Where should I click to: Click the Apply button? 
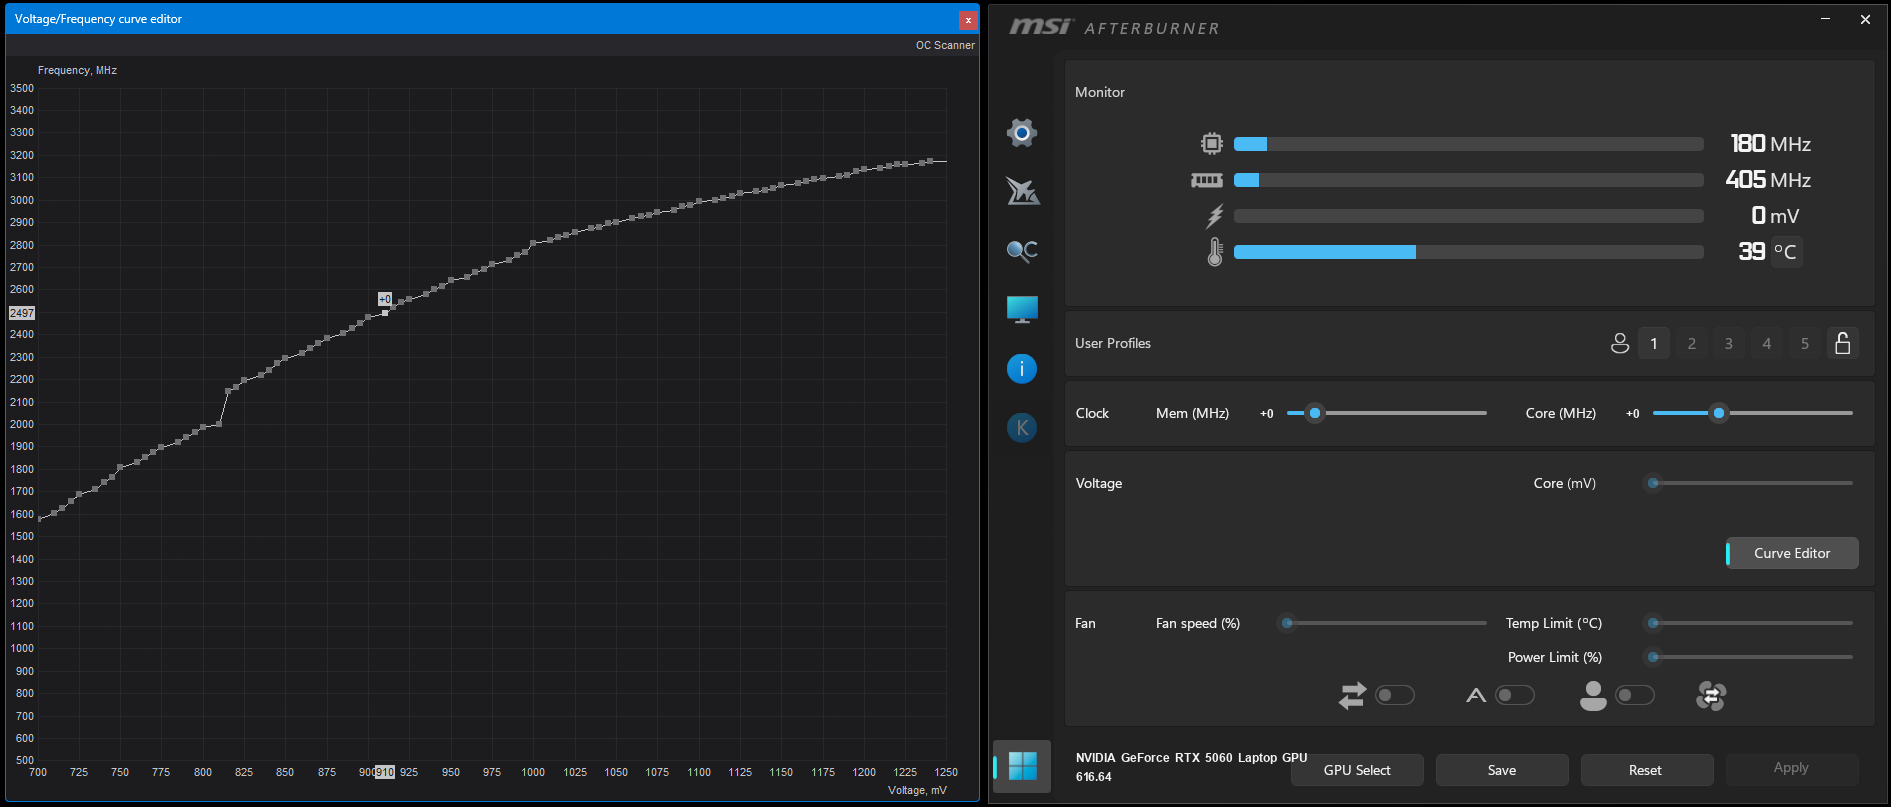(x=1791, y=768)
